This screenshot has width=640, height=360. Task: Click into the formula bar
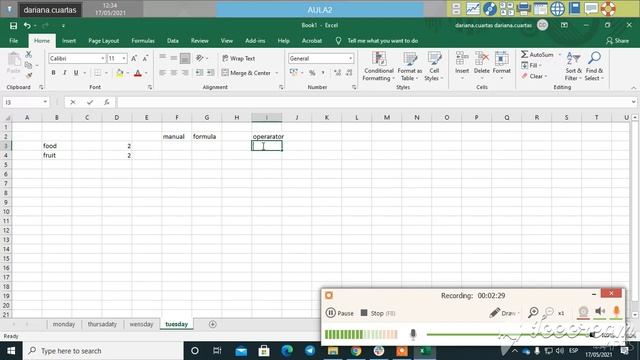pyautogui.click(x=373, y=102)
